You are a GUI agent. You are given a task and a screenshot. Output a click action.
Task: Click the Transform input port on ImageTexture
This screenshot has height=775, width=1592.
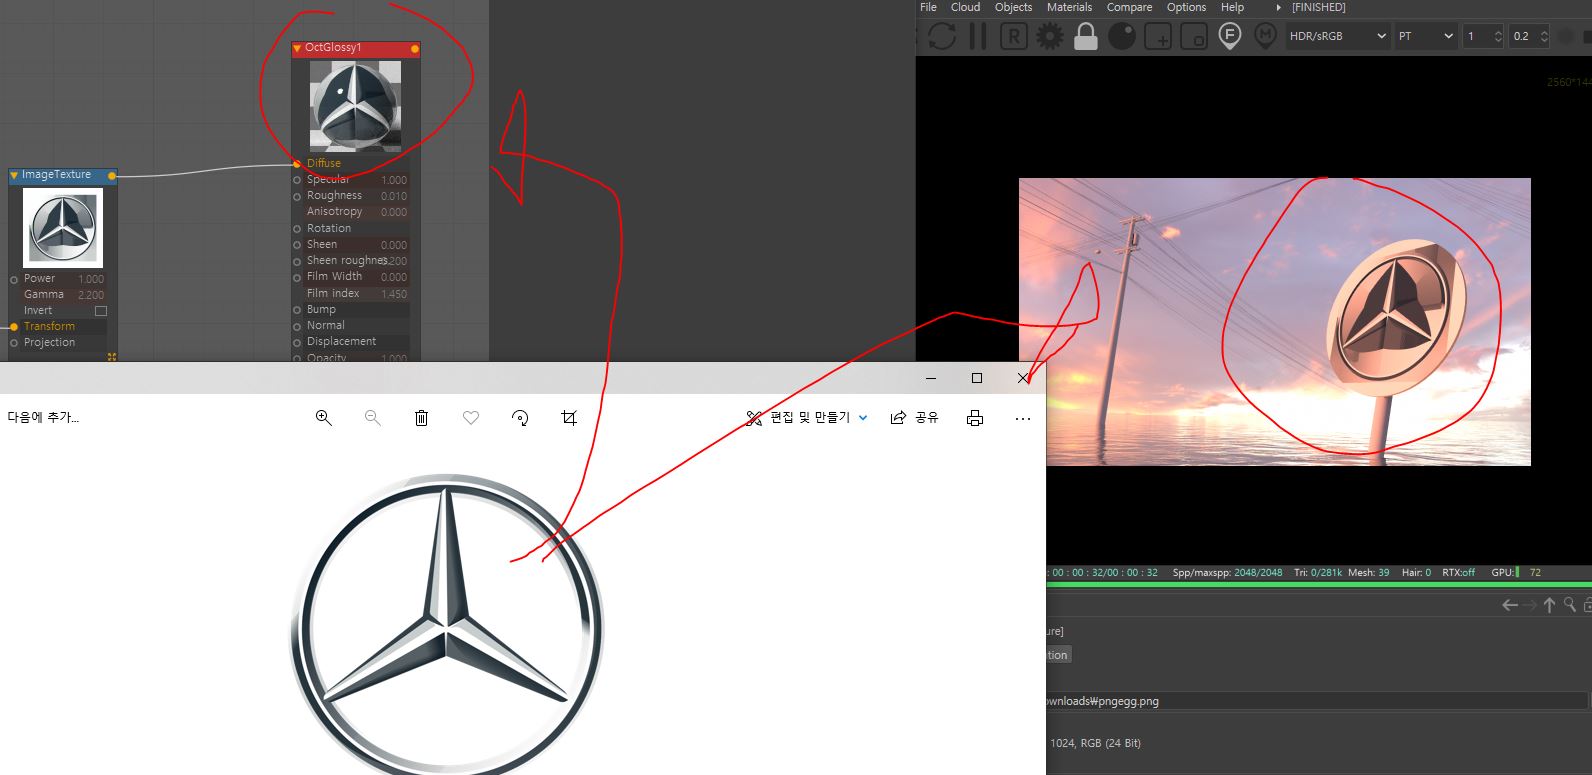pyautogui.click(x=14, y=327)
